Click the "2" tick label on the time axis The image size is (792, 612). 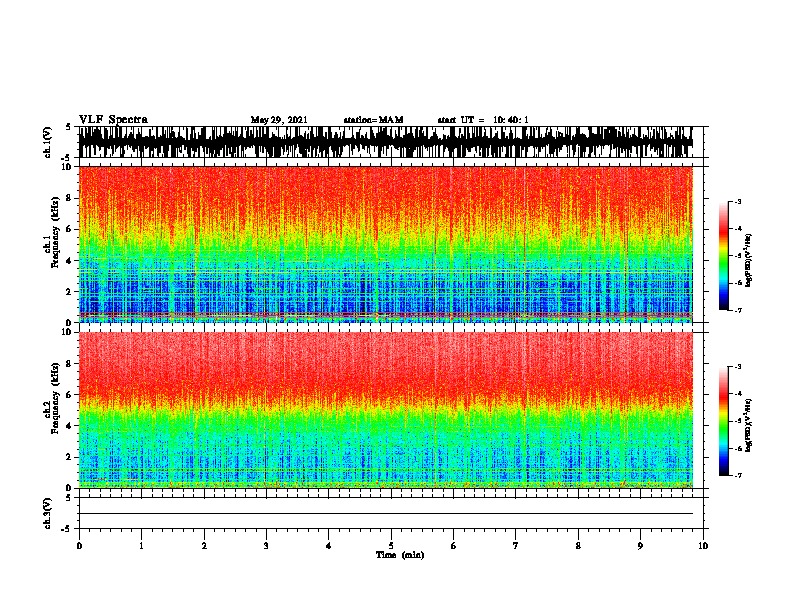point(204,546)
